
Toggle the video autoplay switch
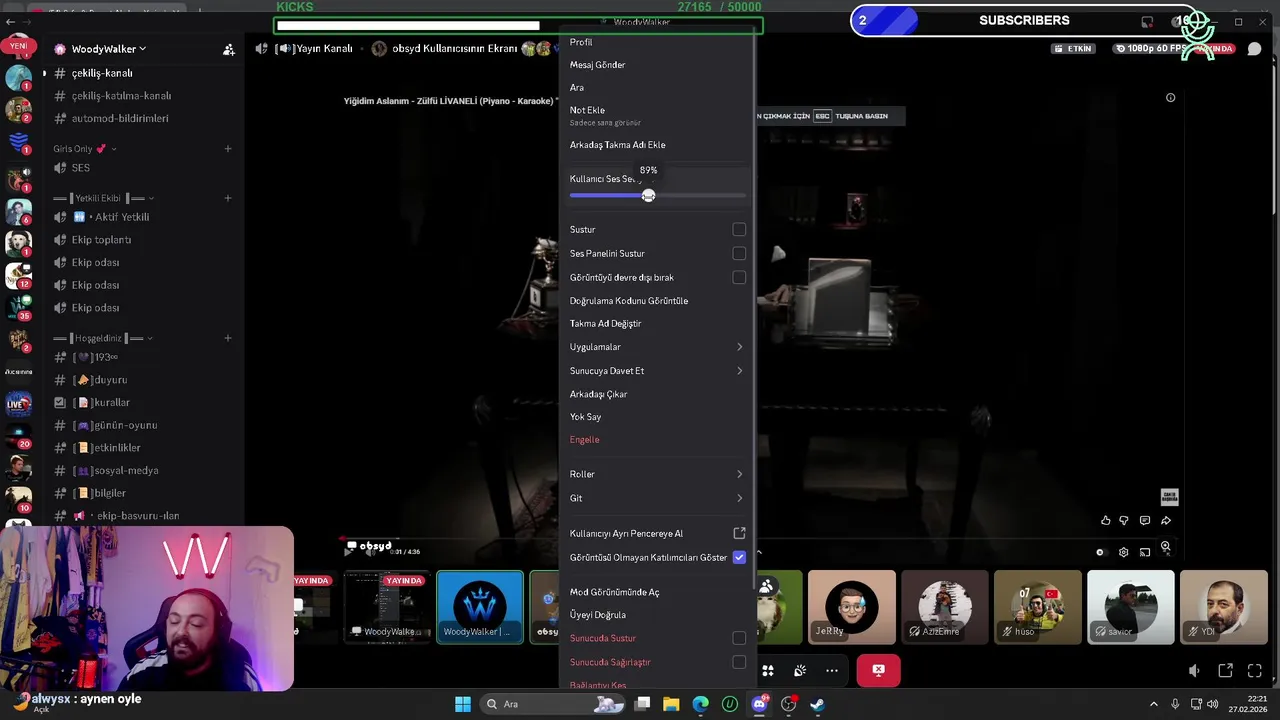(x=1100, y=552)
